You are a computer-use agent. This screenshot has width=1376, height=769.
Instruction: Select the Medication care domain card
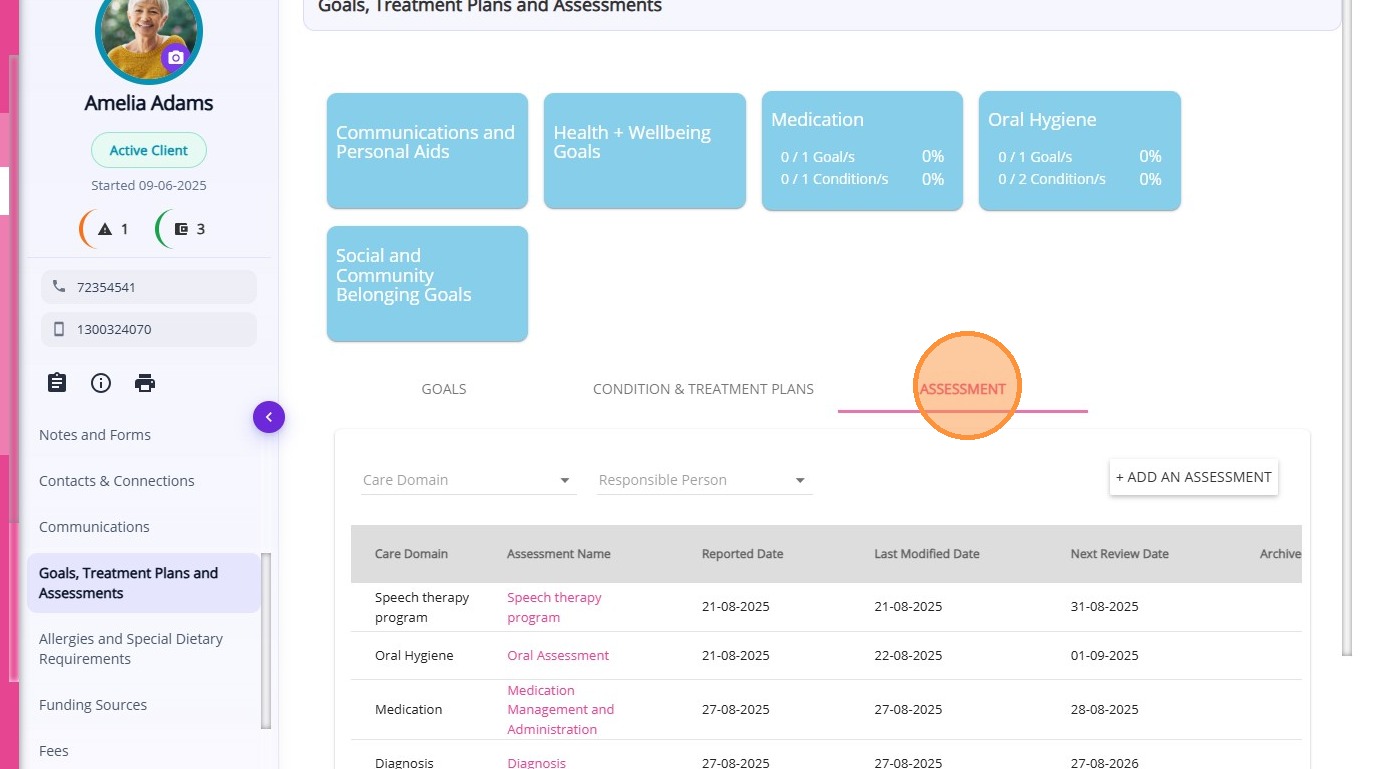[x=862, y=150]
